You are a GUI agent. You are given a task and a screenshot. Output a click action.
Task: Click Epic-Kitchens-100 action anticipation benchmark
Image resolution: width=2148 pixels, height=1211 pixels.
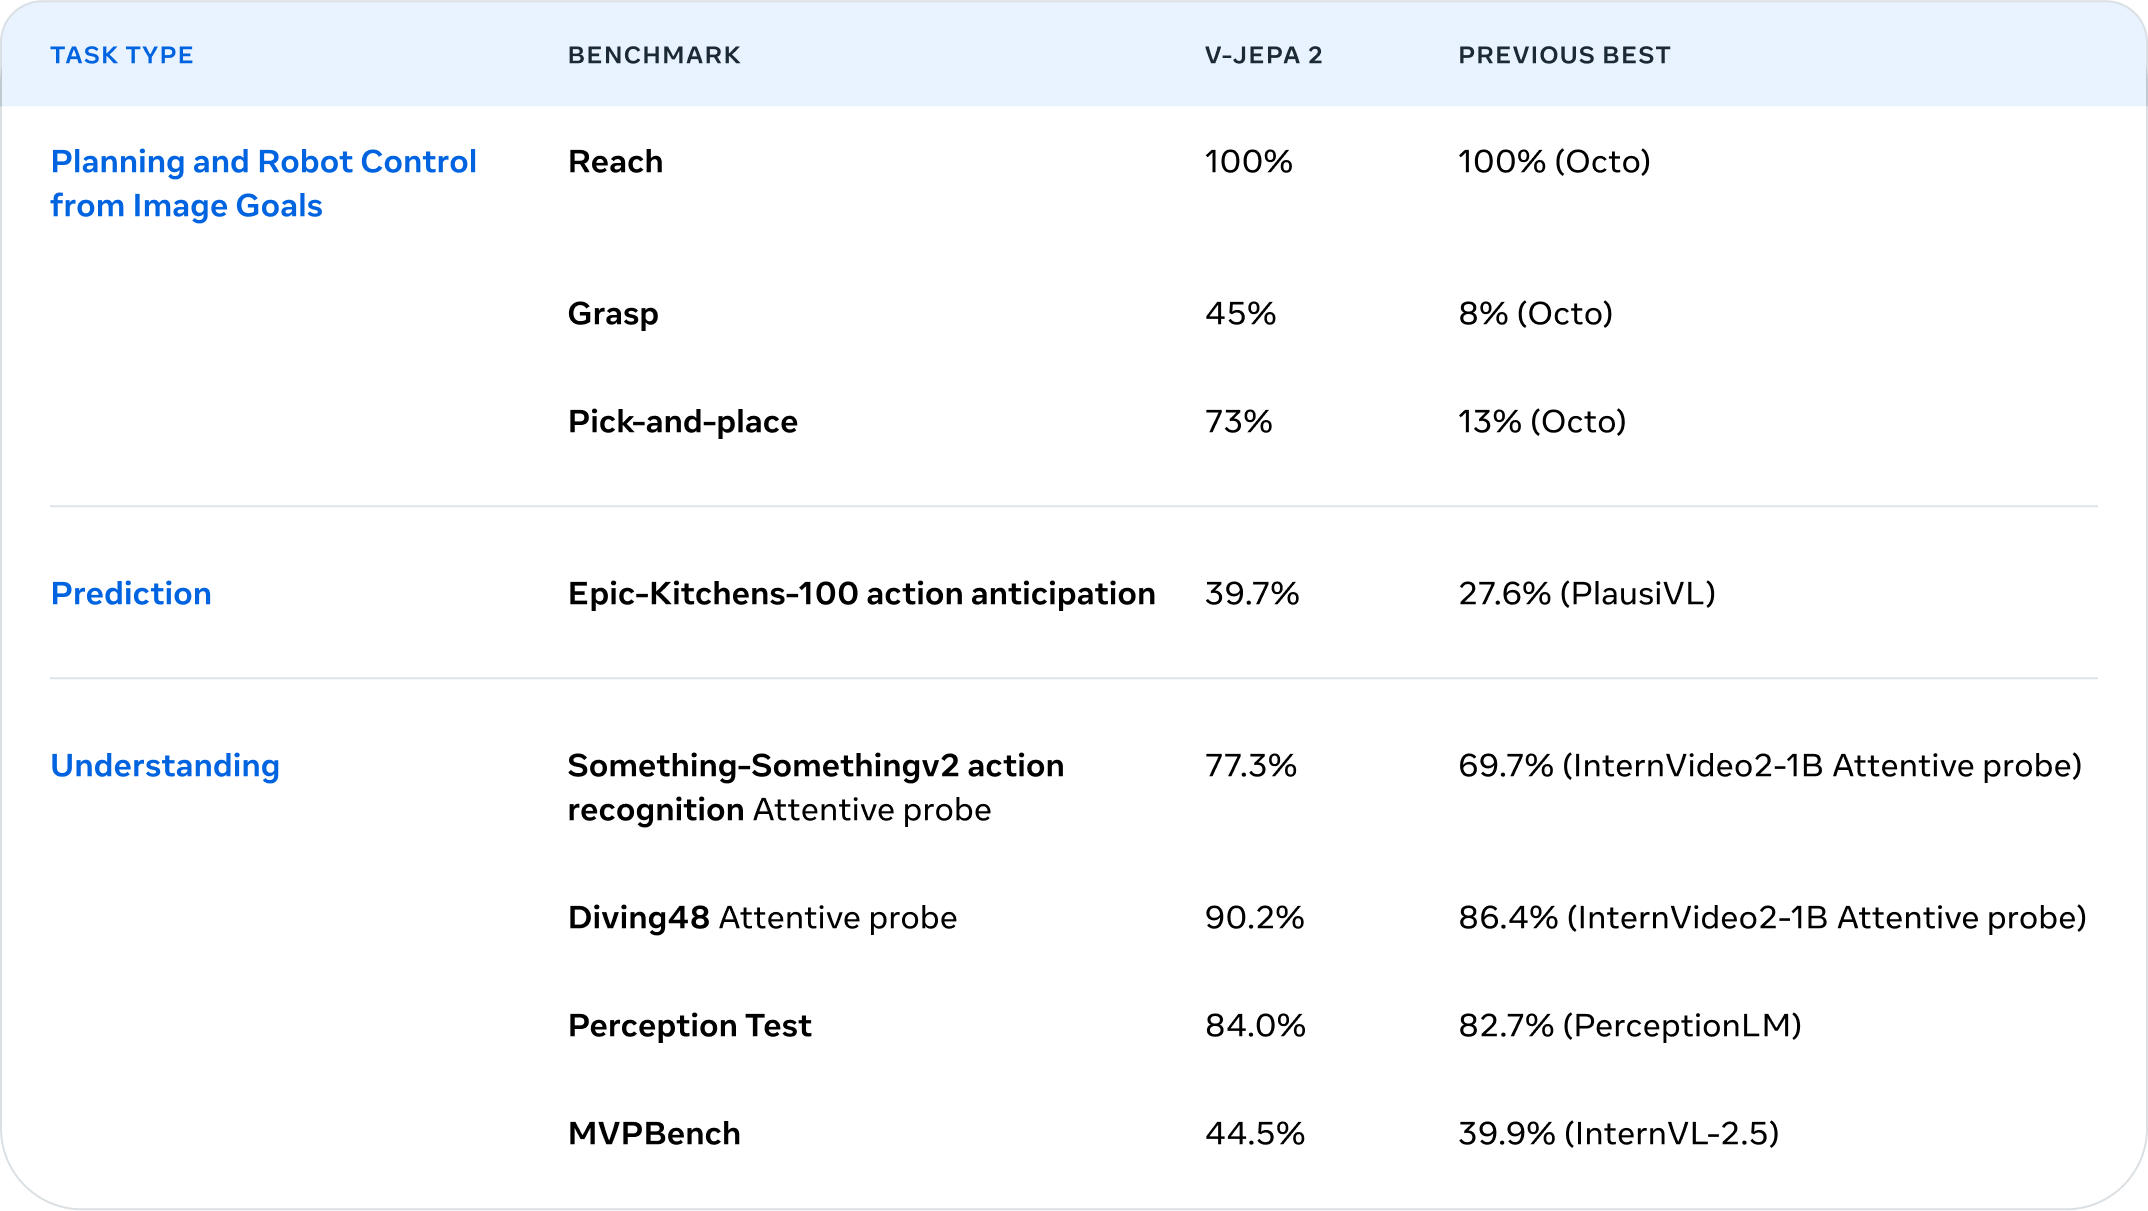point(861,593)
